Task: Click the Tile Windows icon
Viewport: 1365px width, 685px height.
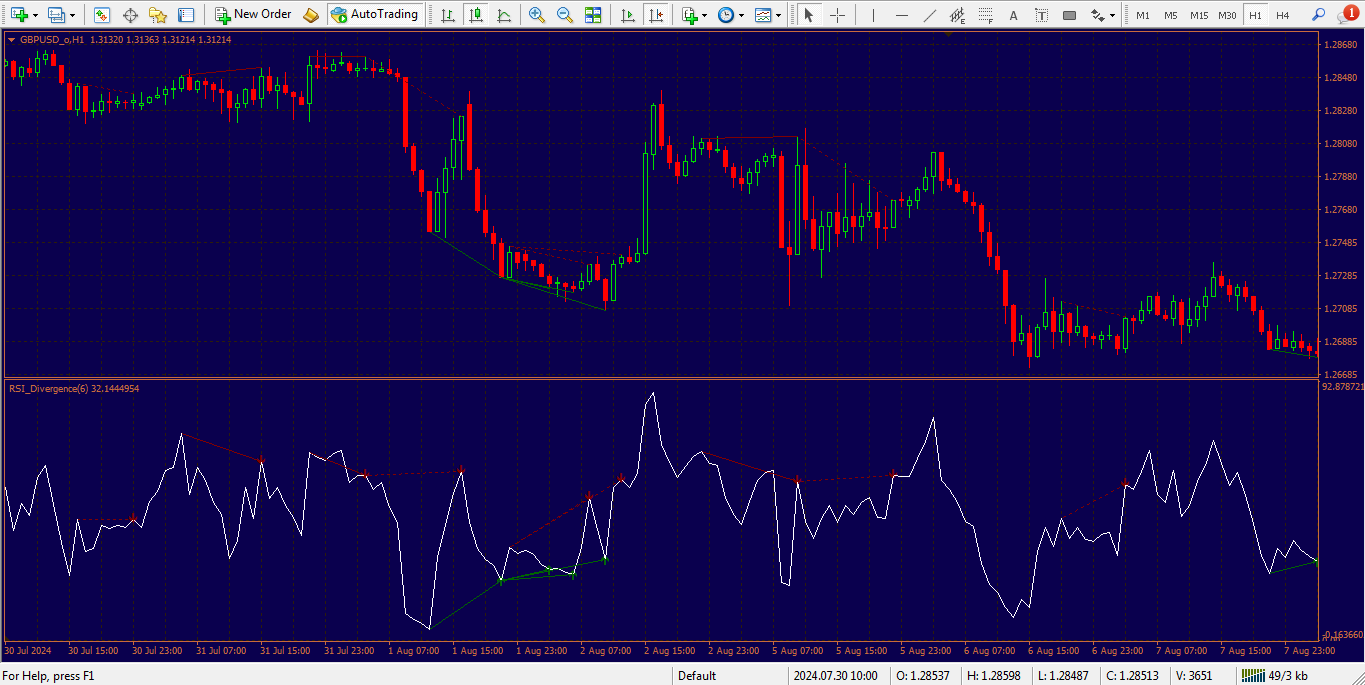Action: tap(593, 14)
